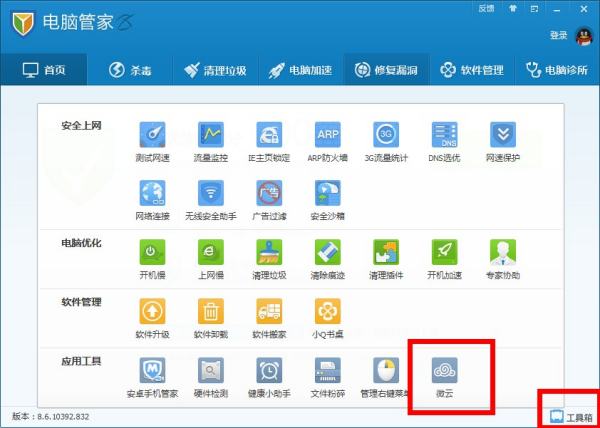
Task: Open the 软件管理 navigation tab
Action: (472, 70)
